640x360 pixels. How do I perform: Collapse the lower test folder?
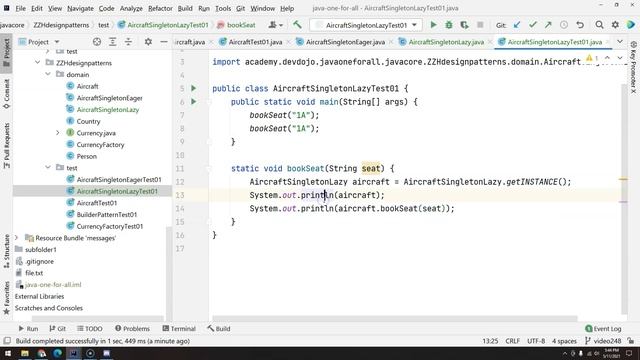48,168
